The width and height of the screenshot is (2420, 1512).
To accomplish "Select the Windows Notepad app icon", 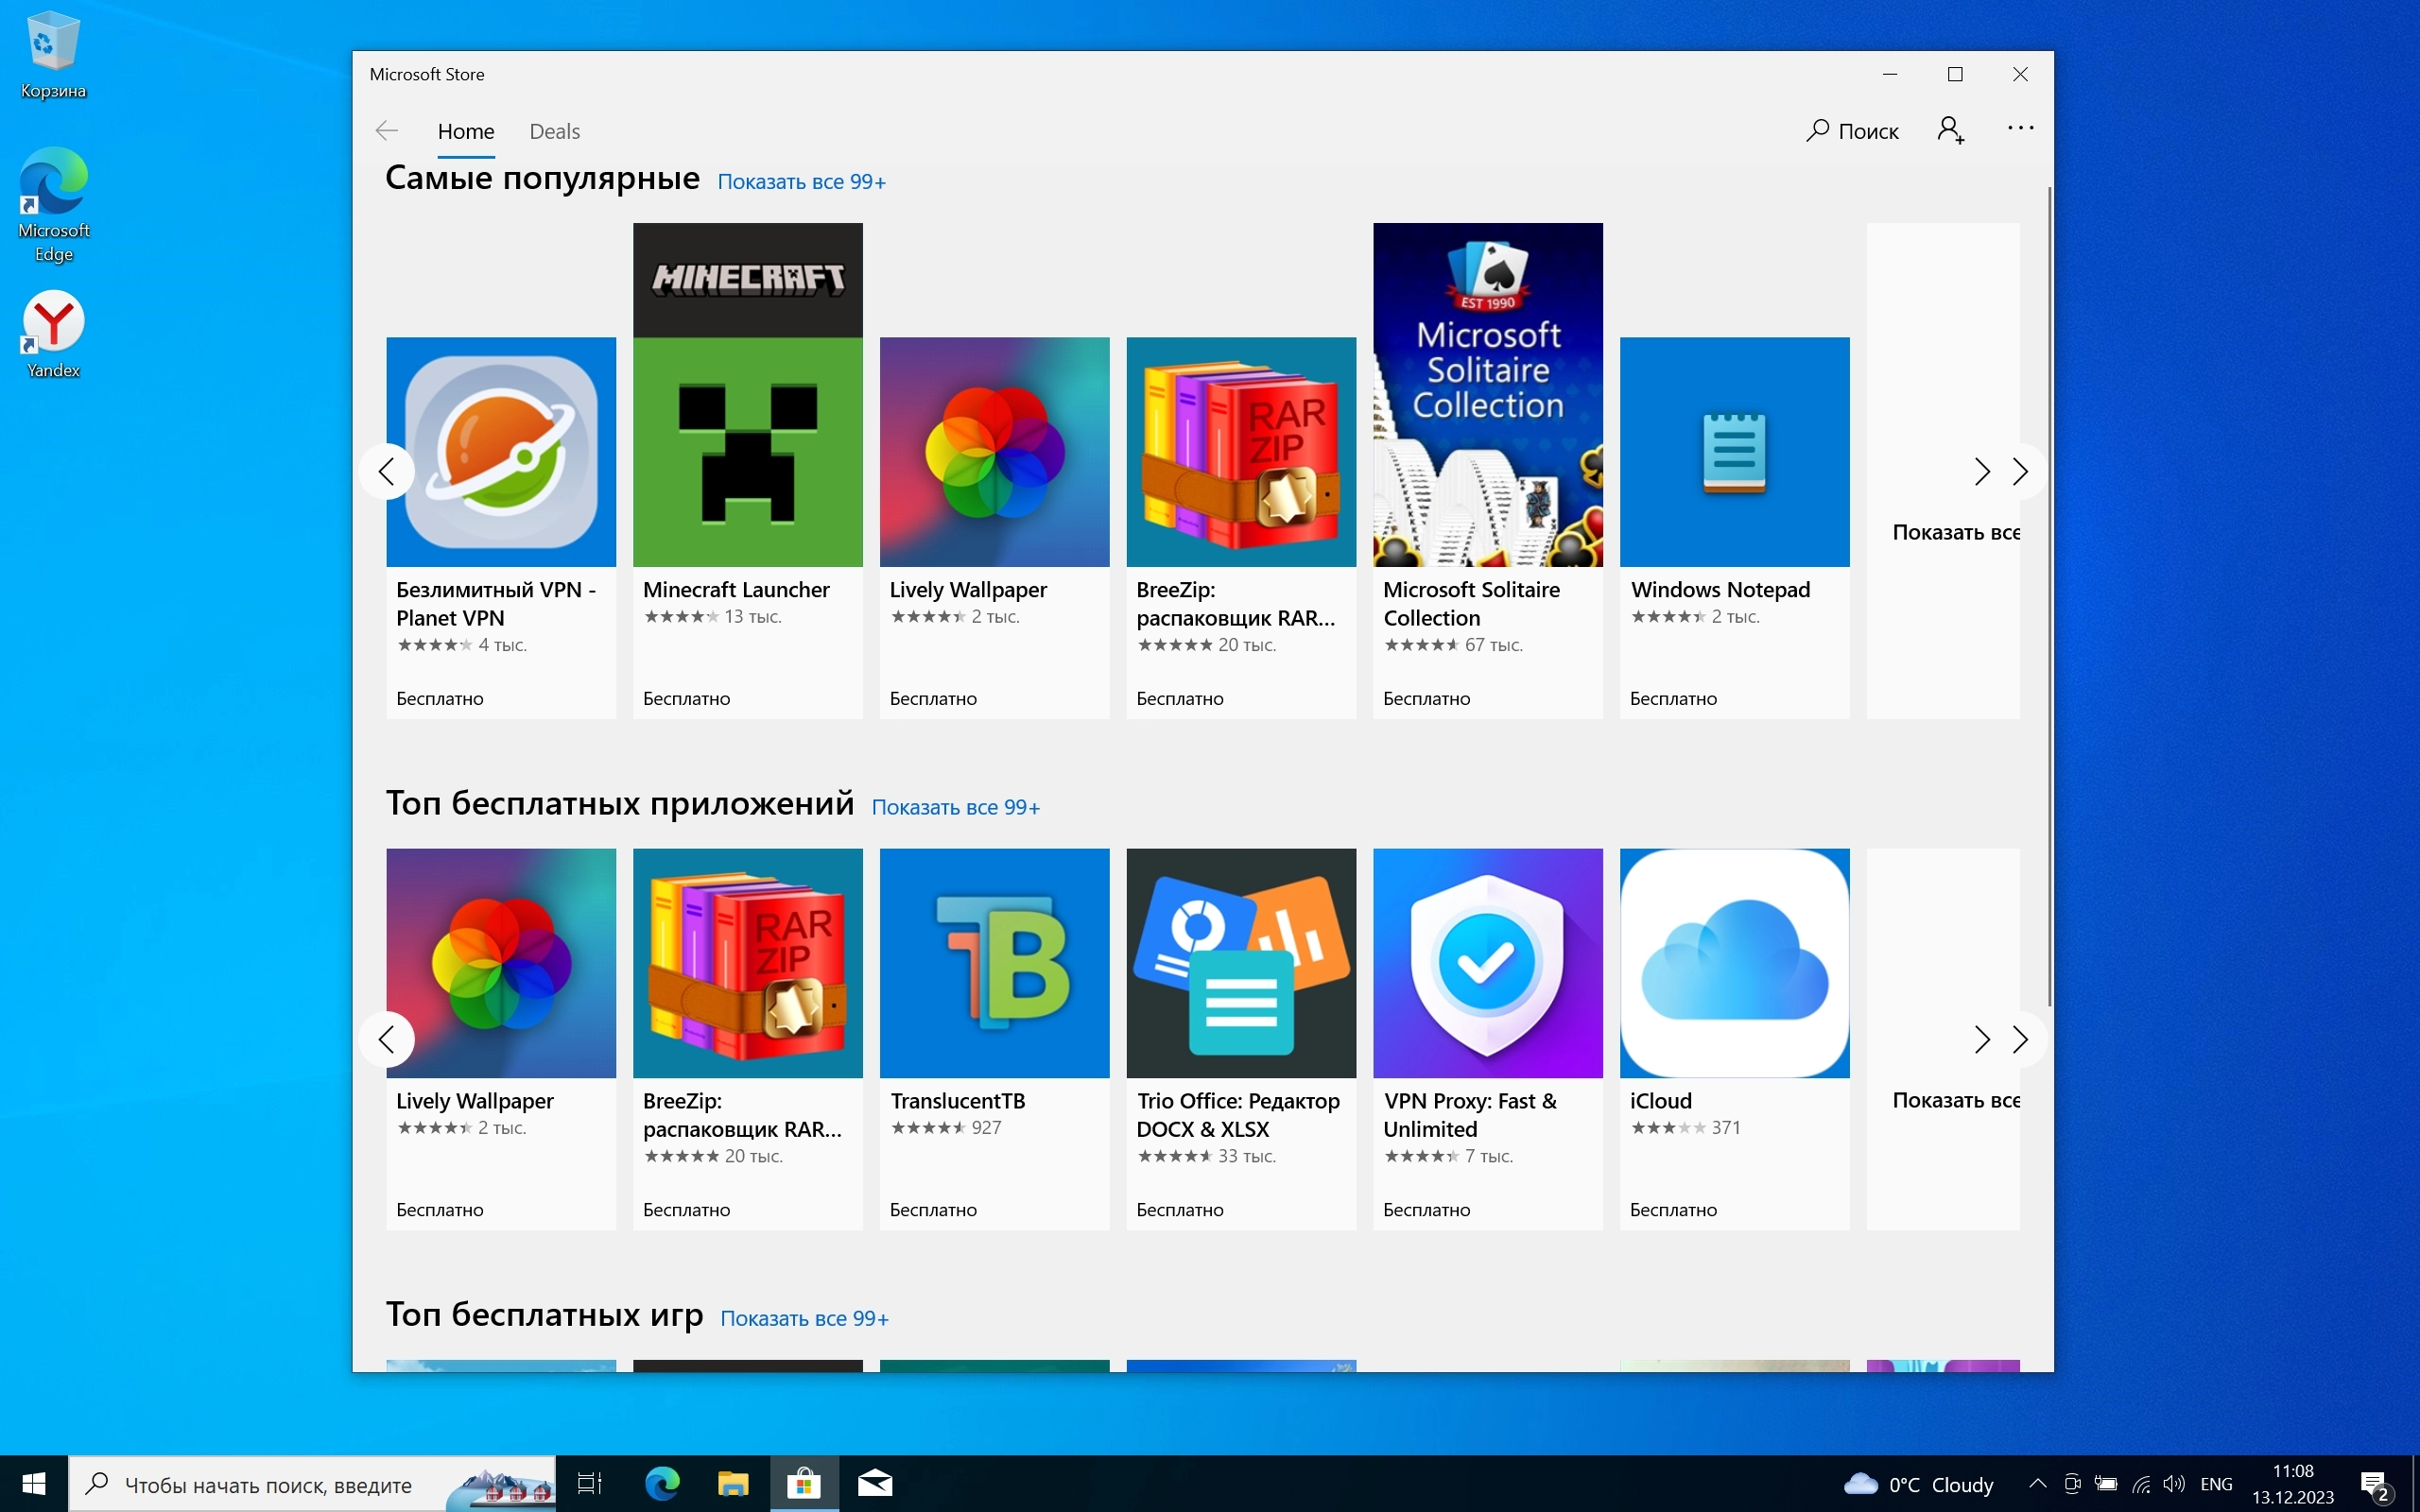I will (x=1734, y=452).
